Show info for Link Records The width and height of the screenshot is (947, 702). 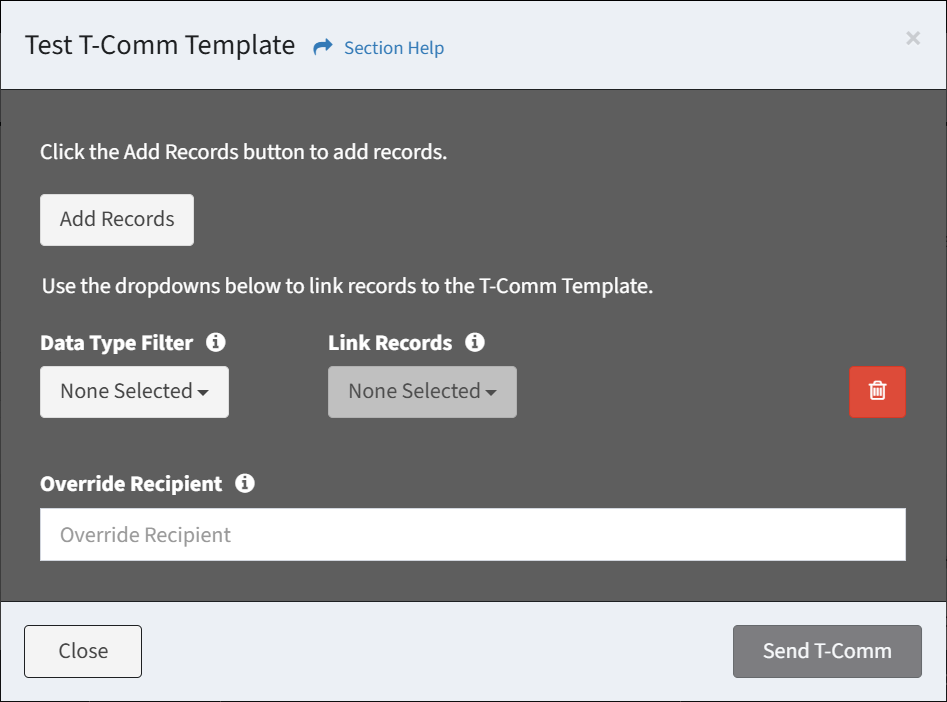[x=475, y=343]
